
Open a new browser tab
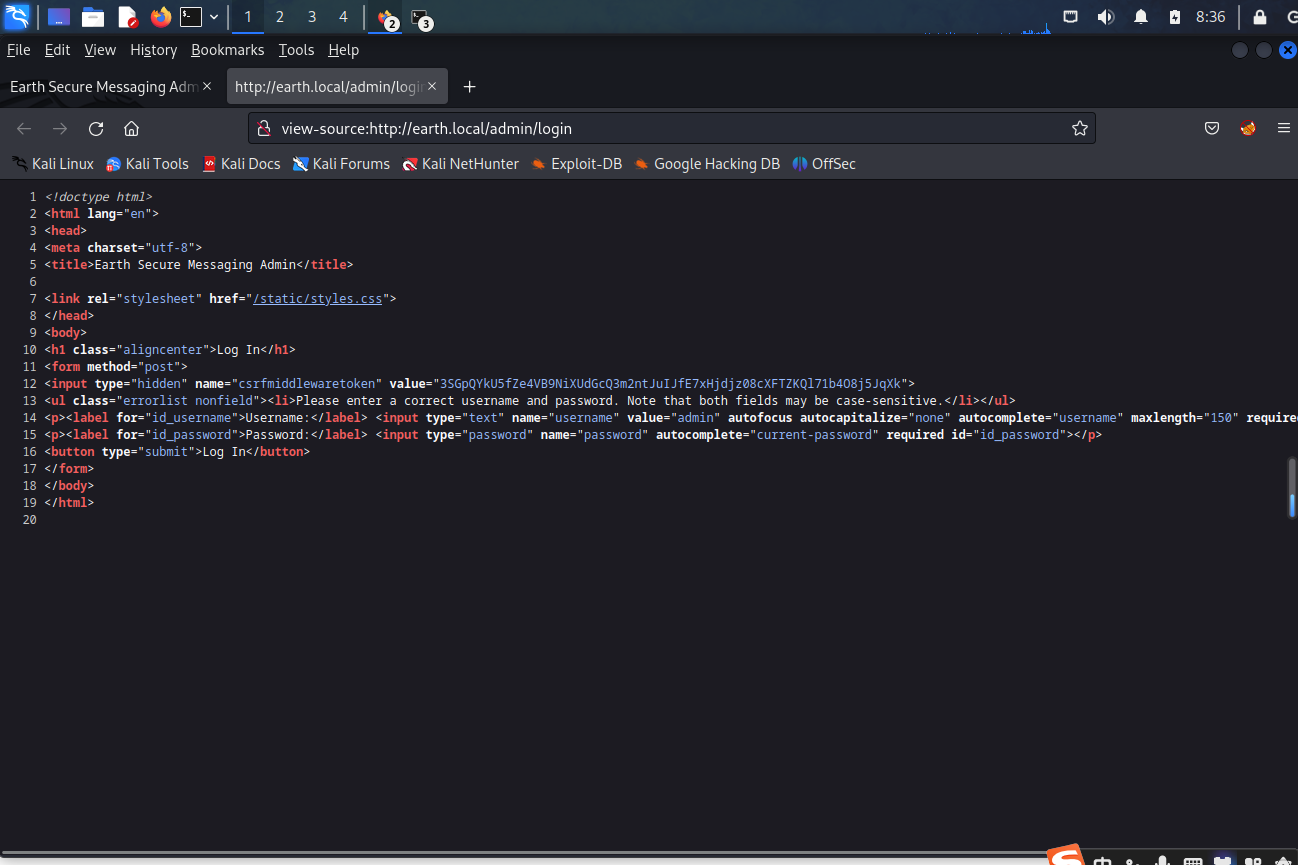click(x=470, y=87)
